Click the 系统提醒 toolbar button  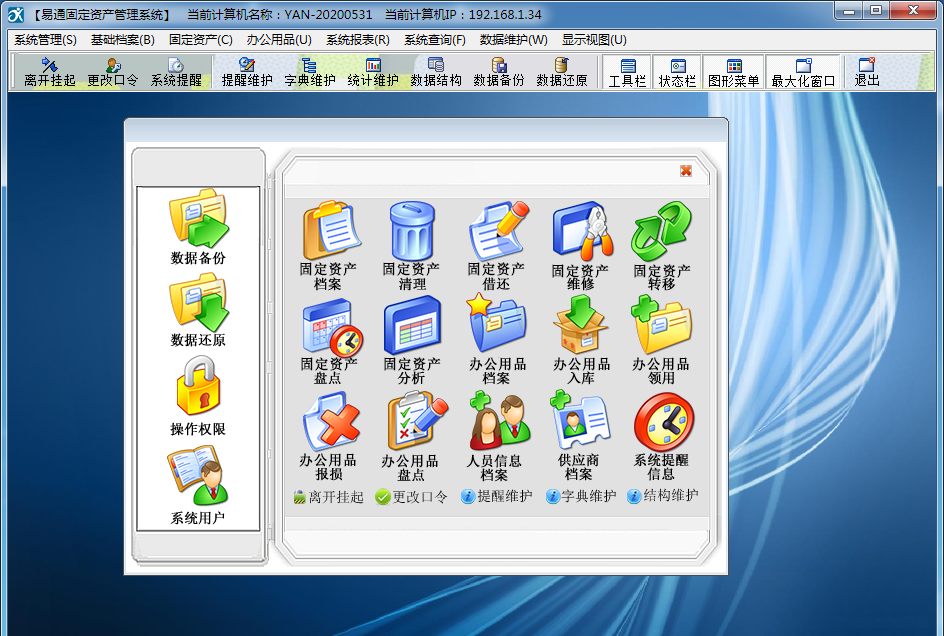[176, 72]
